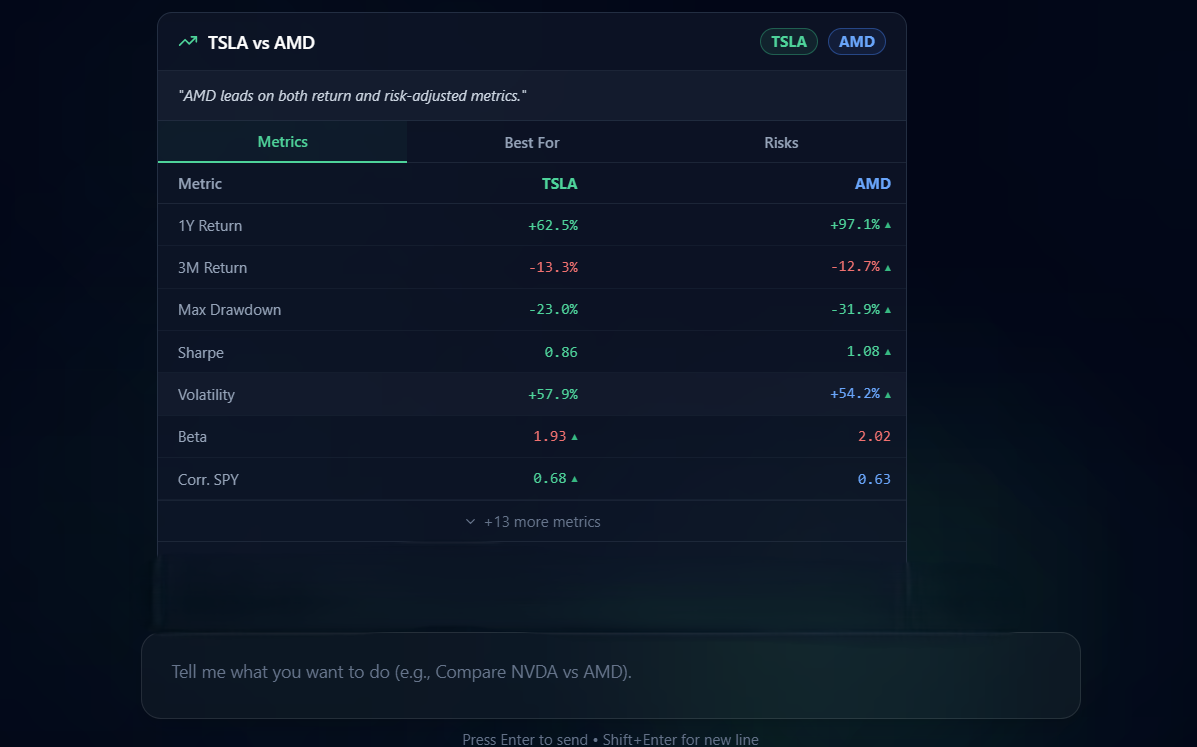Click the Sharpe row label
This screenshot has width=1197, height=747.
[201, 353]
